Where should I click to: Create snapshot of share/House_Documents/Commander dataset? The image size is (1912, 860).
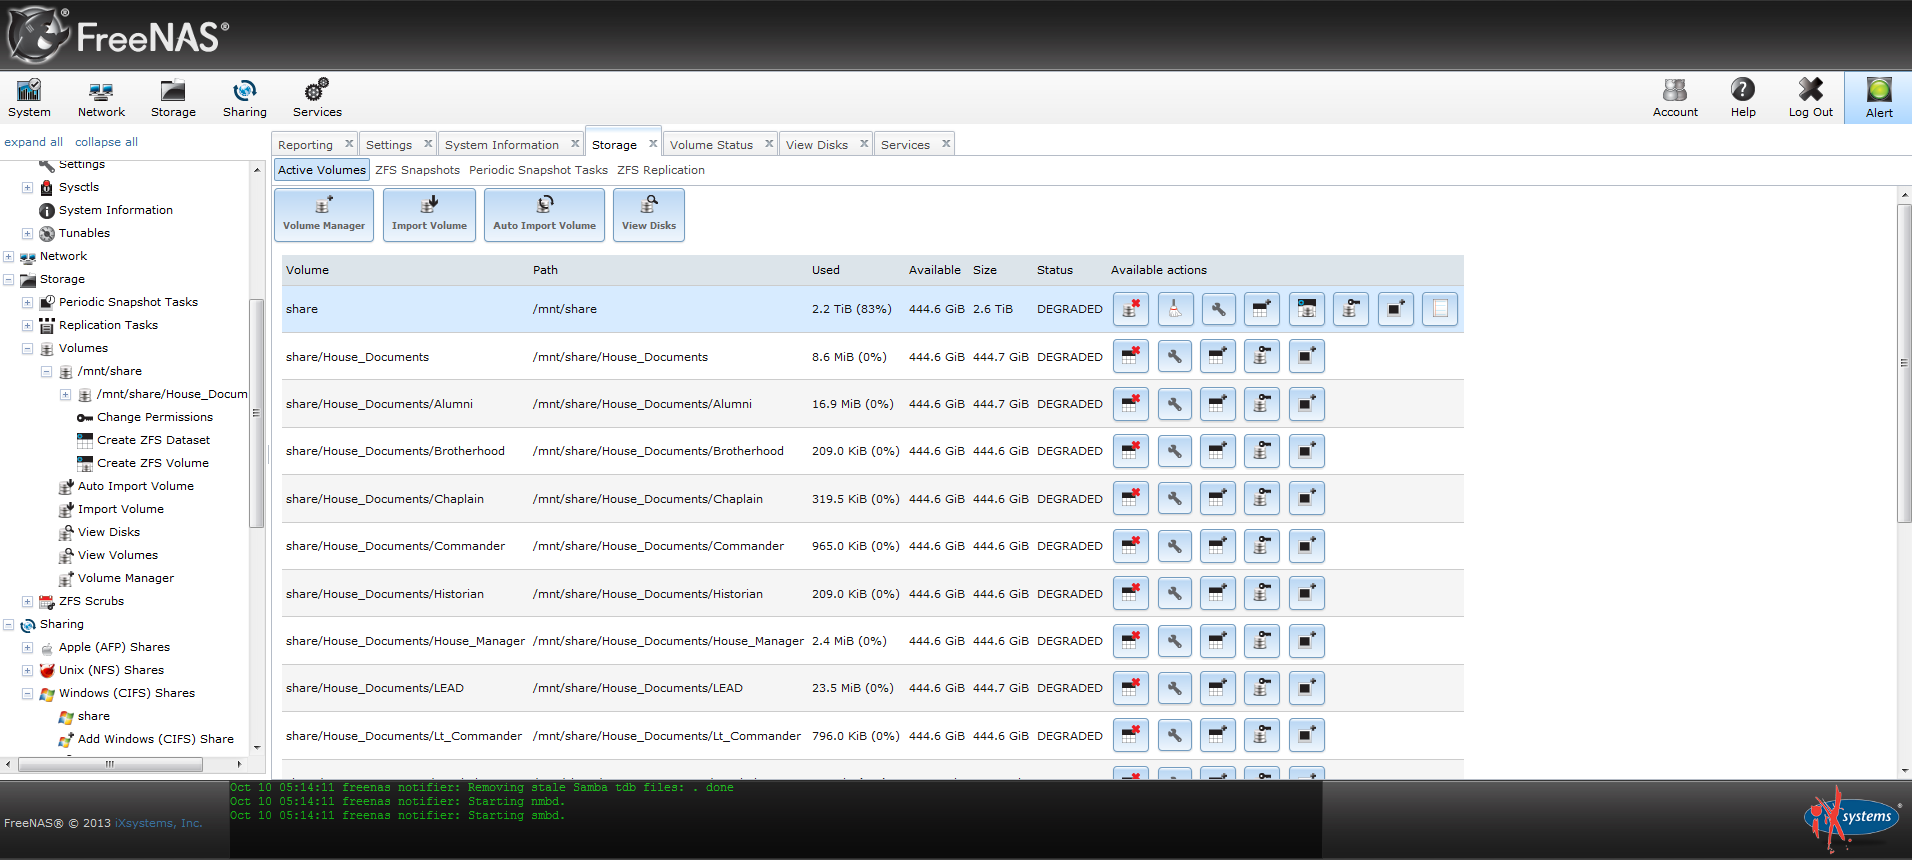1306,546
